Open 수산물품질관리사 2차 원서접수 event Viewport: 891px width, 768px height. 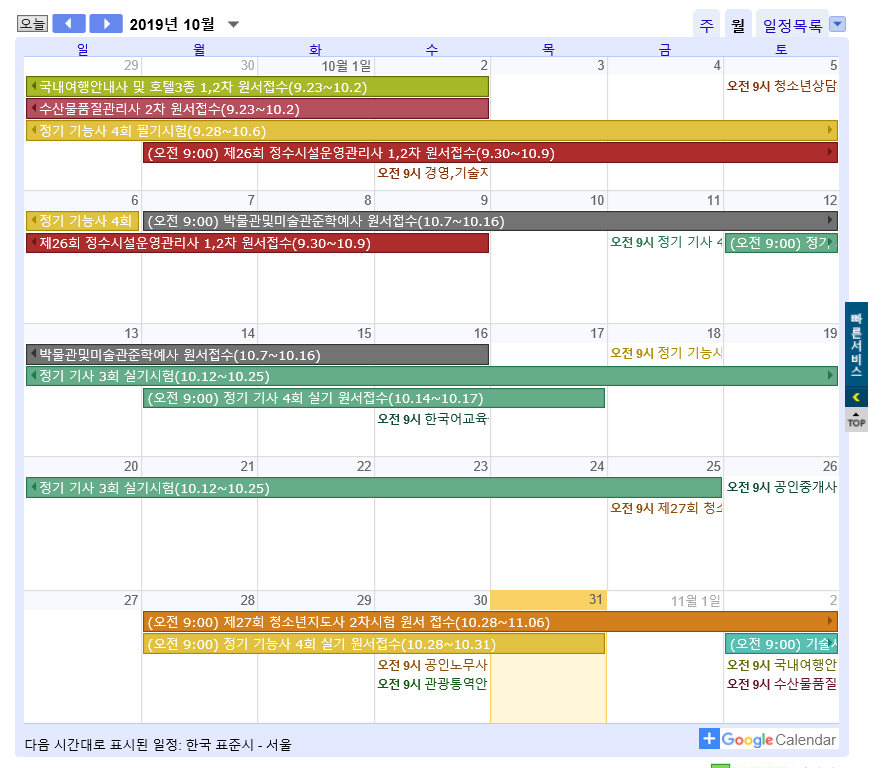tap(257, 109)
